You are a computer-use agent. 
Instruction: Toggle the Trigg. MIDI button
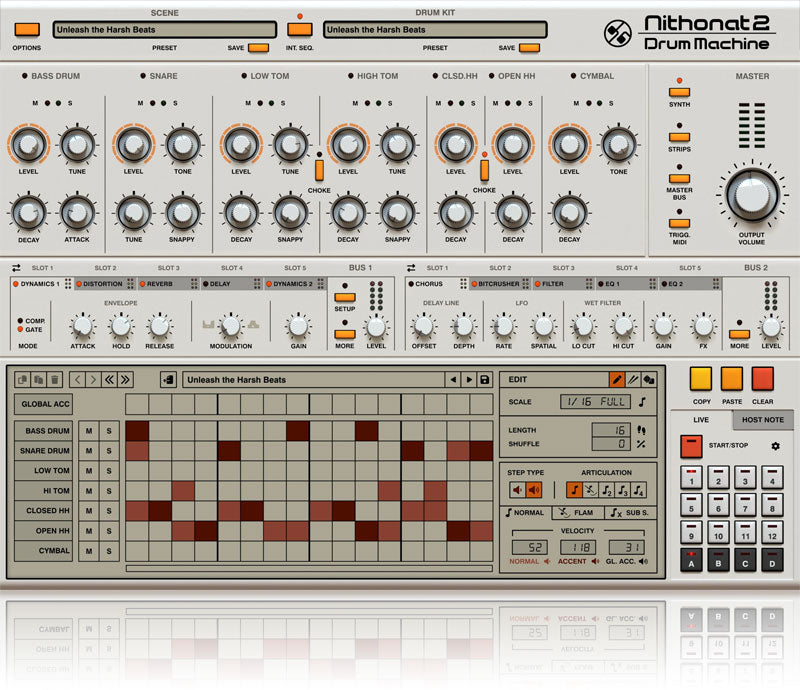pyautogui.click(x=679, y=223)
